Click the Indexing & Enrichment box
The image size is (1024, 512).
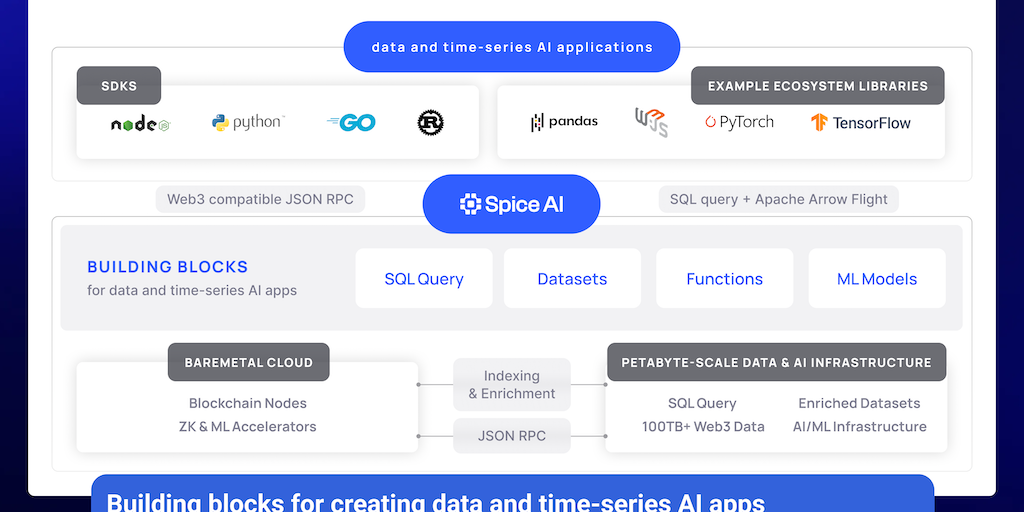pos(512,385)
